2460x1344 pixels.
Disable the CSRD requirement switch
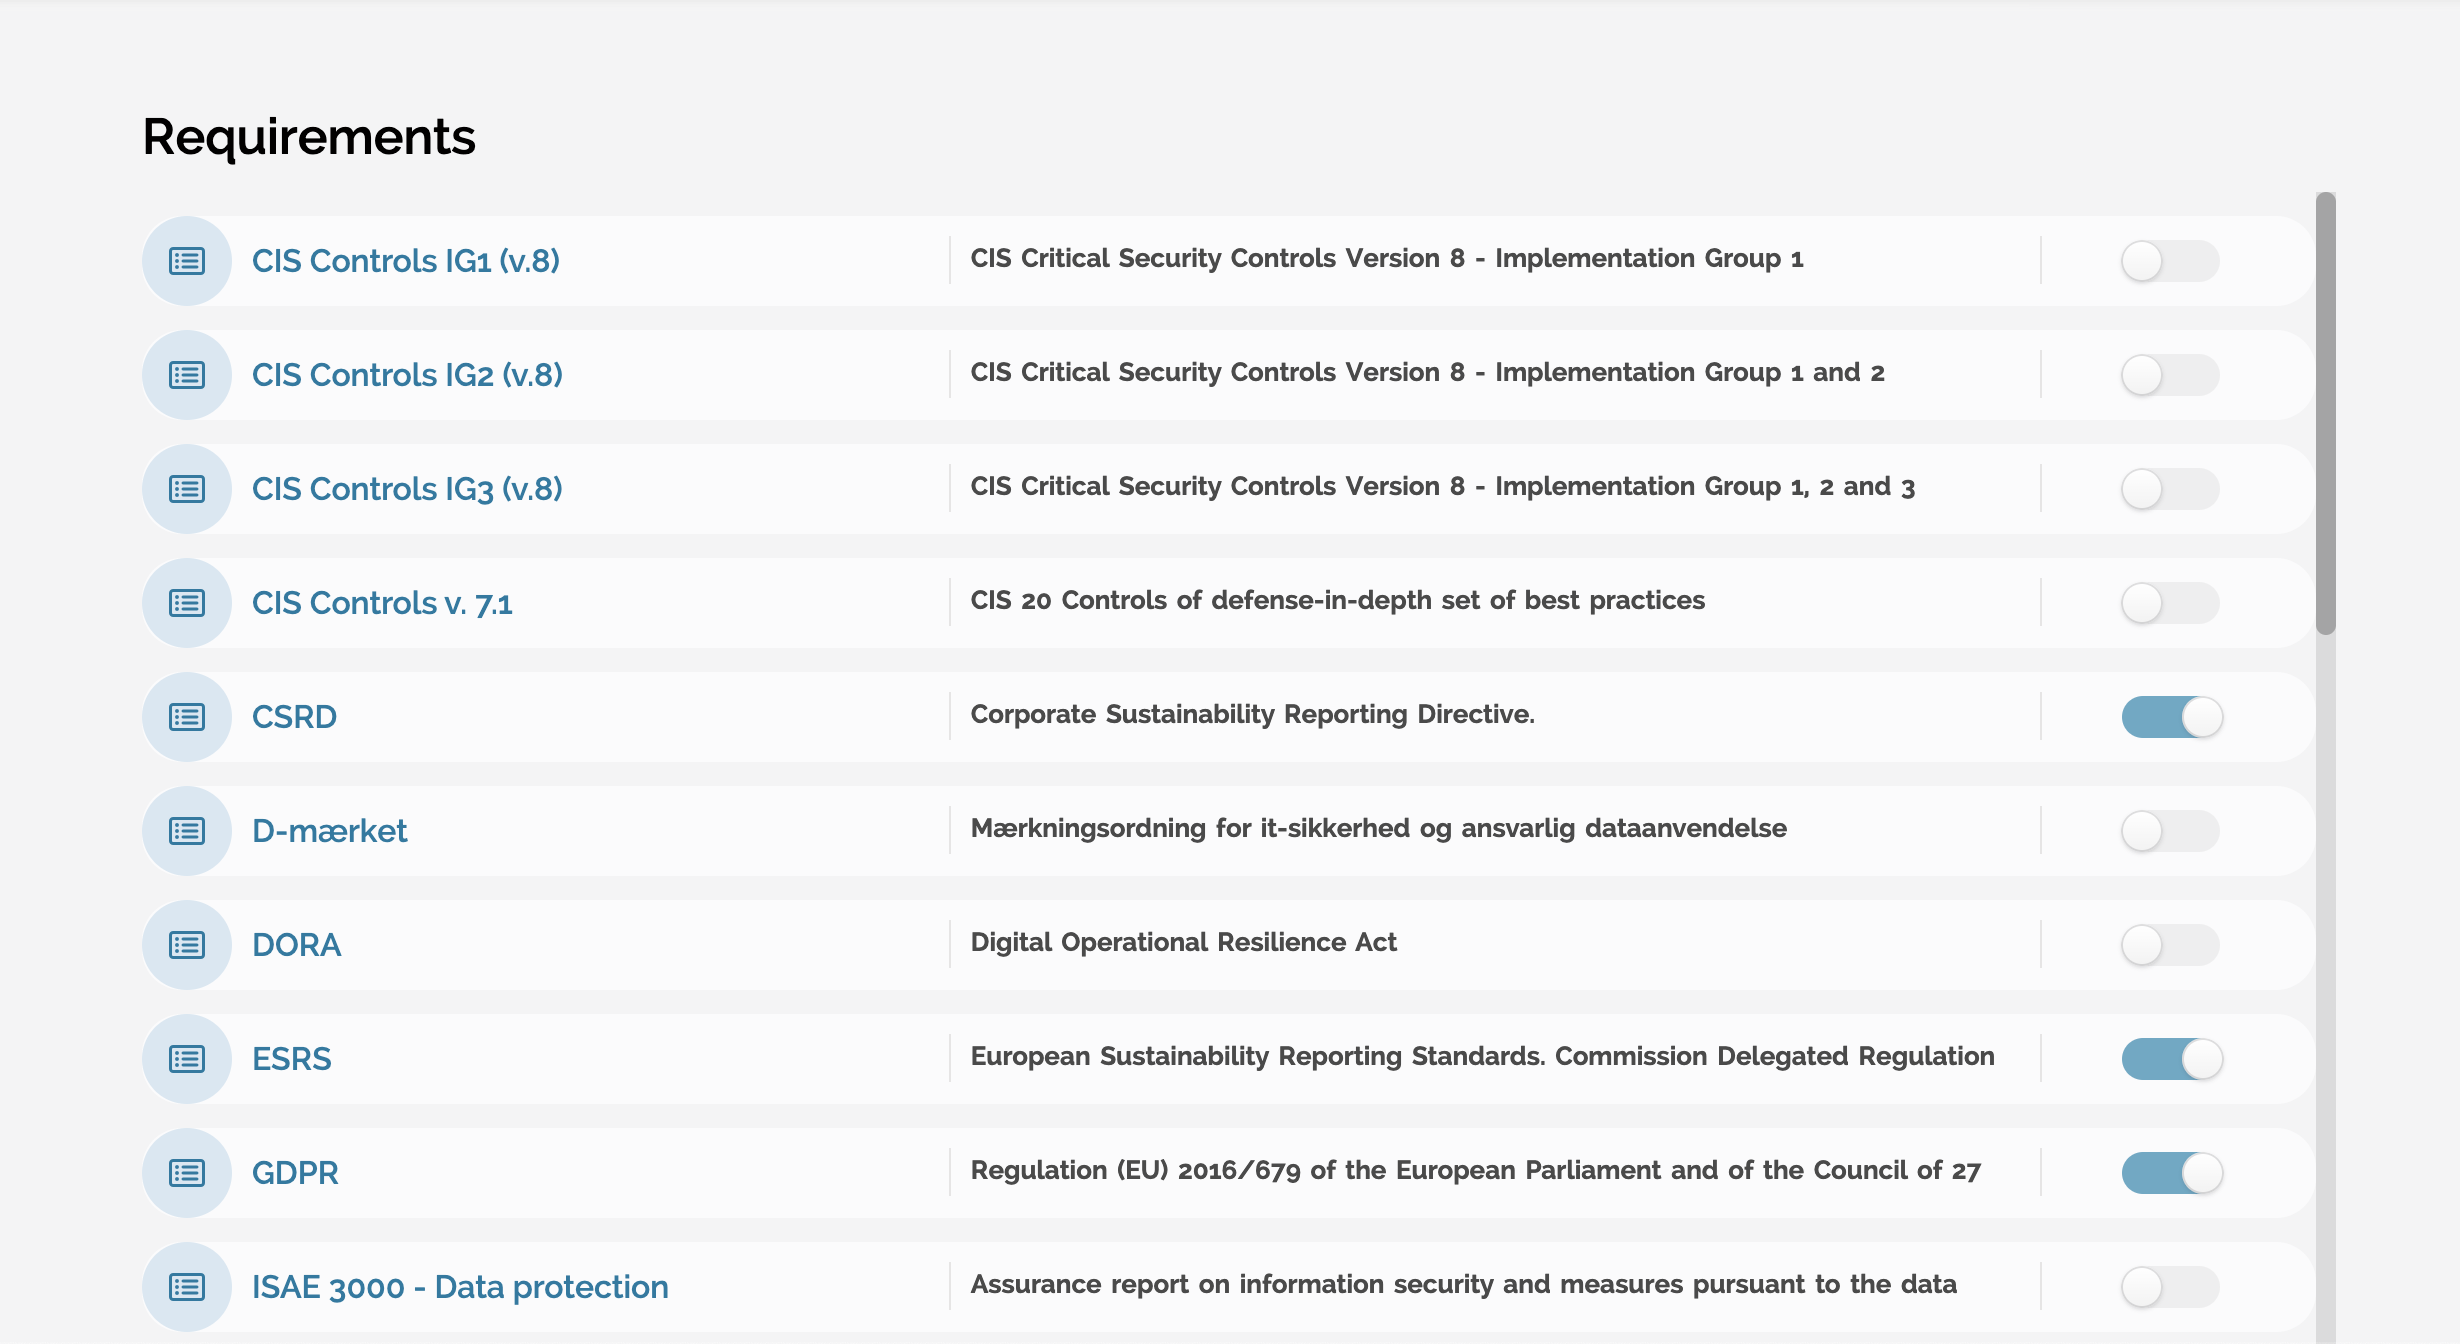(x=2172, y=717)
